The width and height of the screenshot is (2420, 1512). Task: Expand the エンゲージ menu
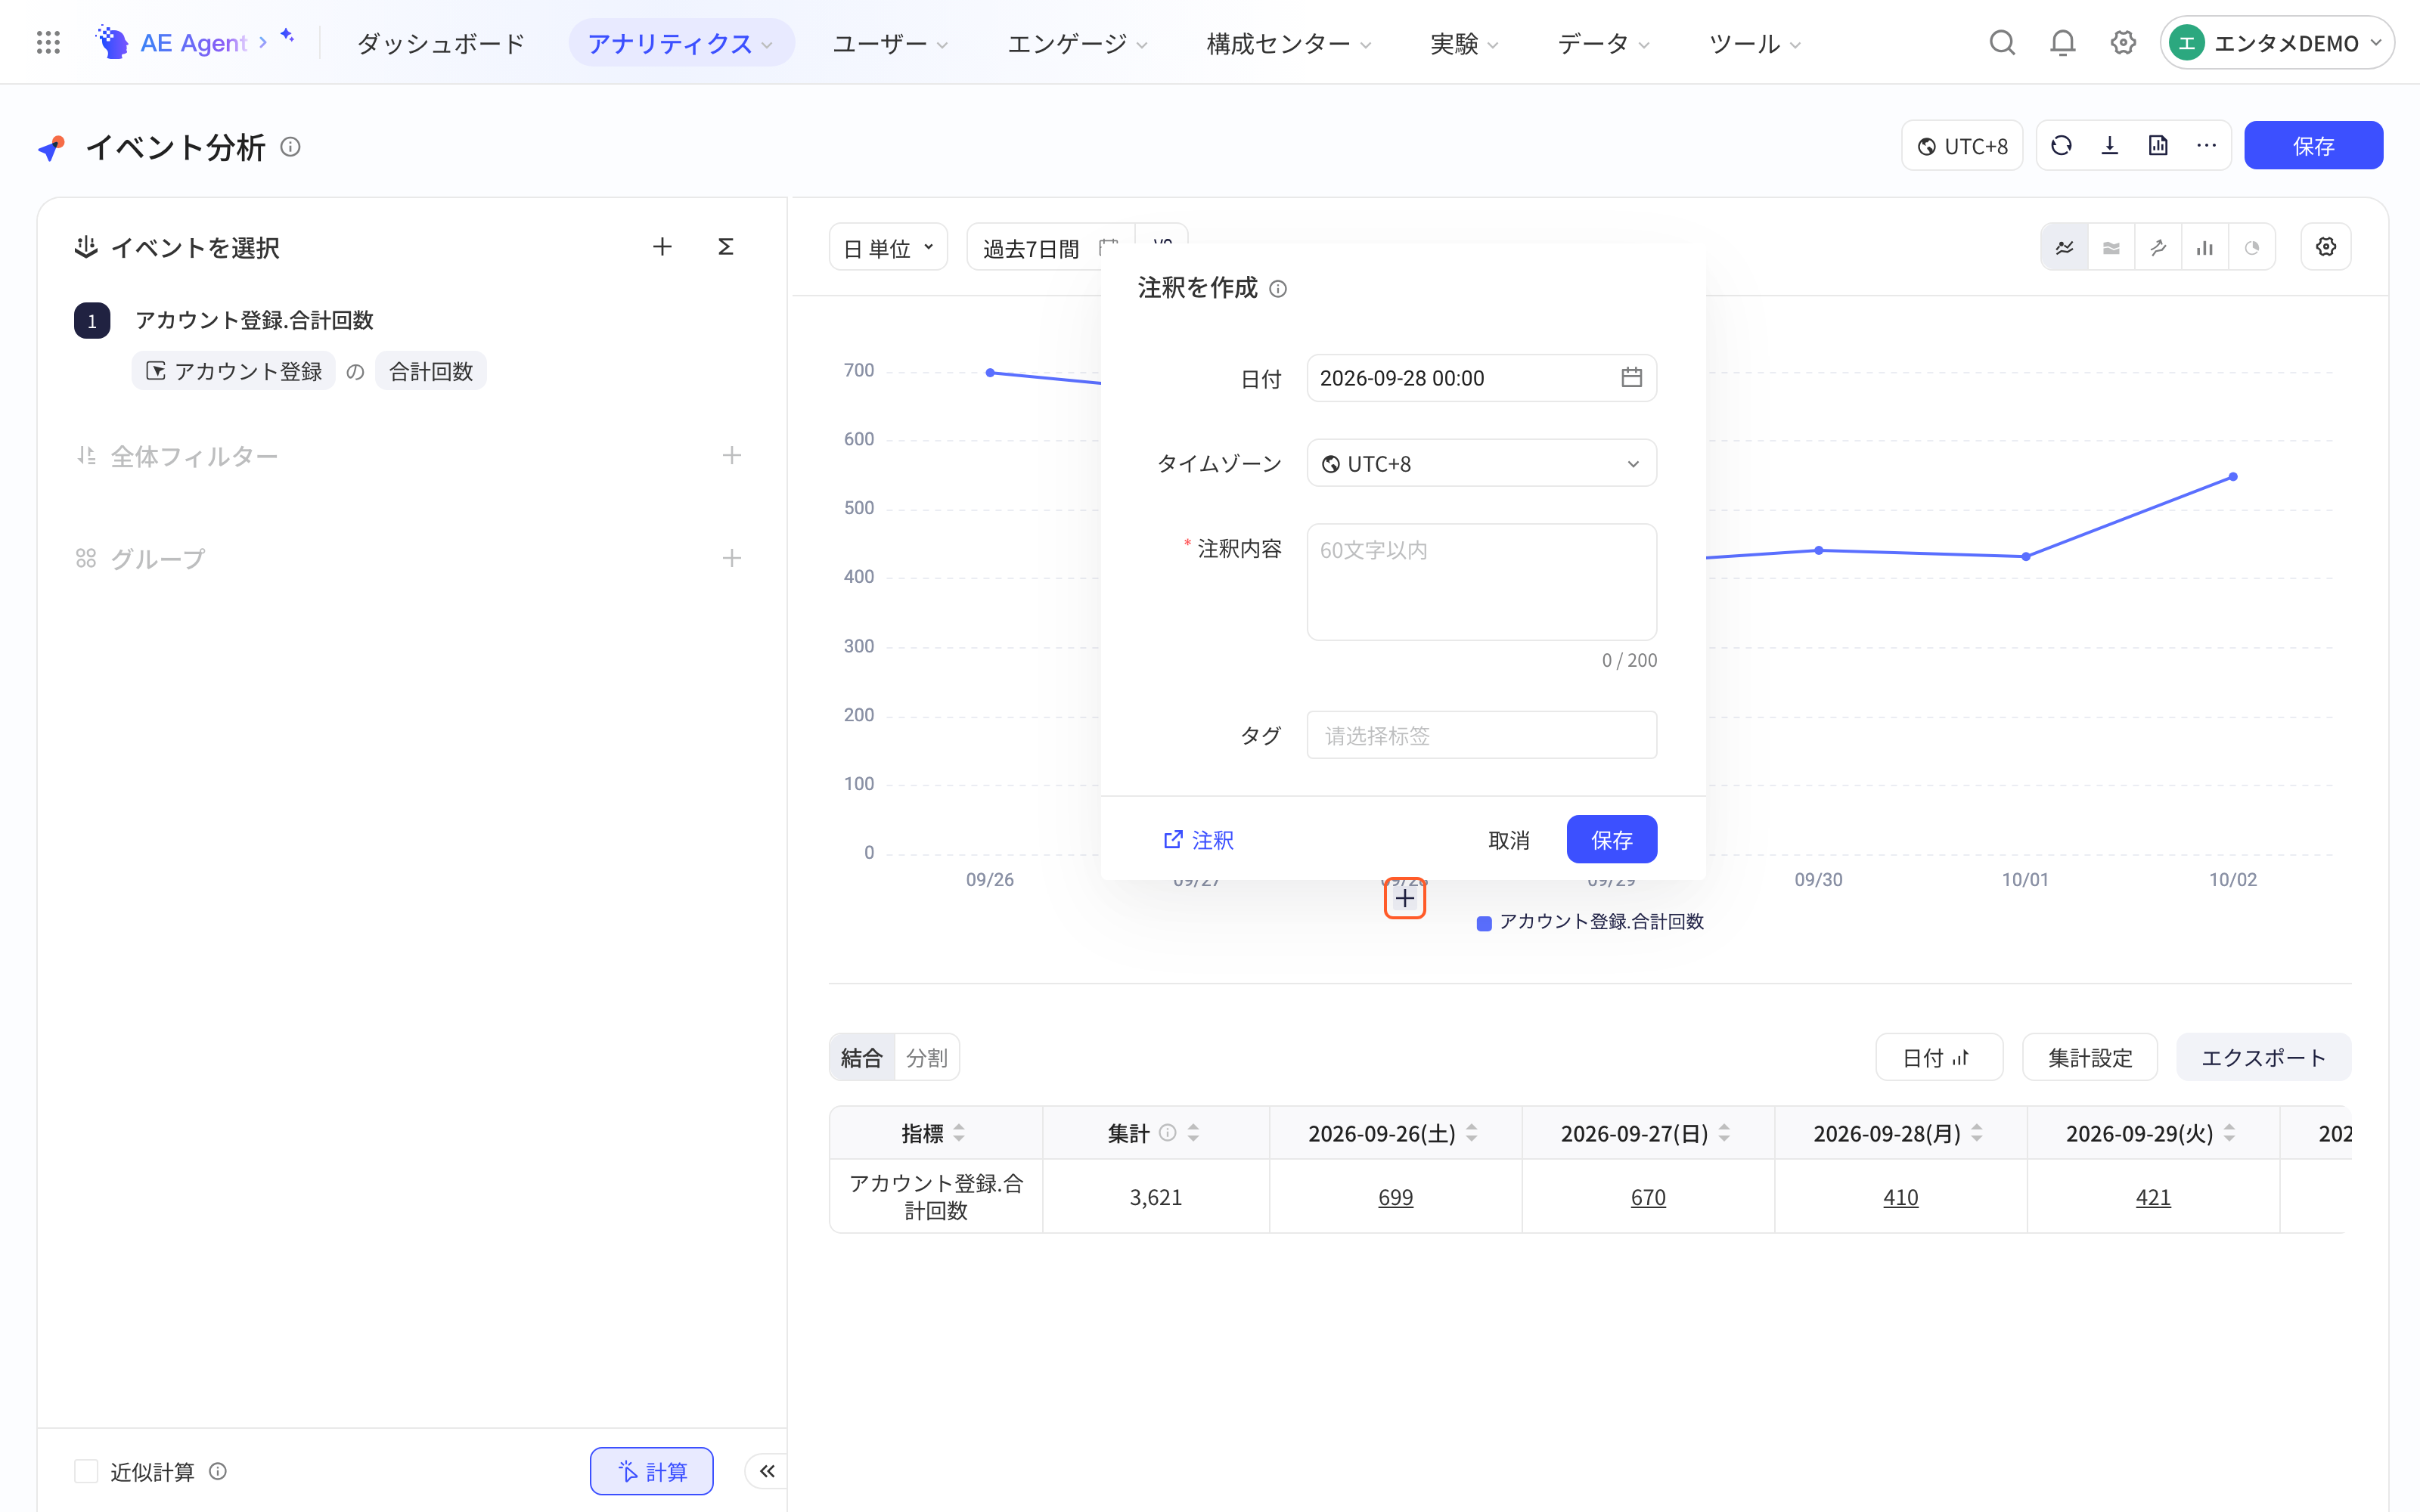coord(1077,43)
